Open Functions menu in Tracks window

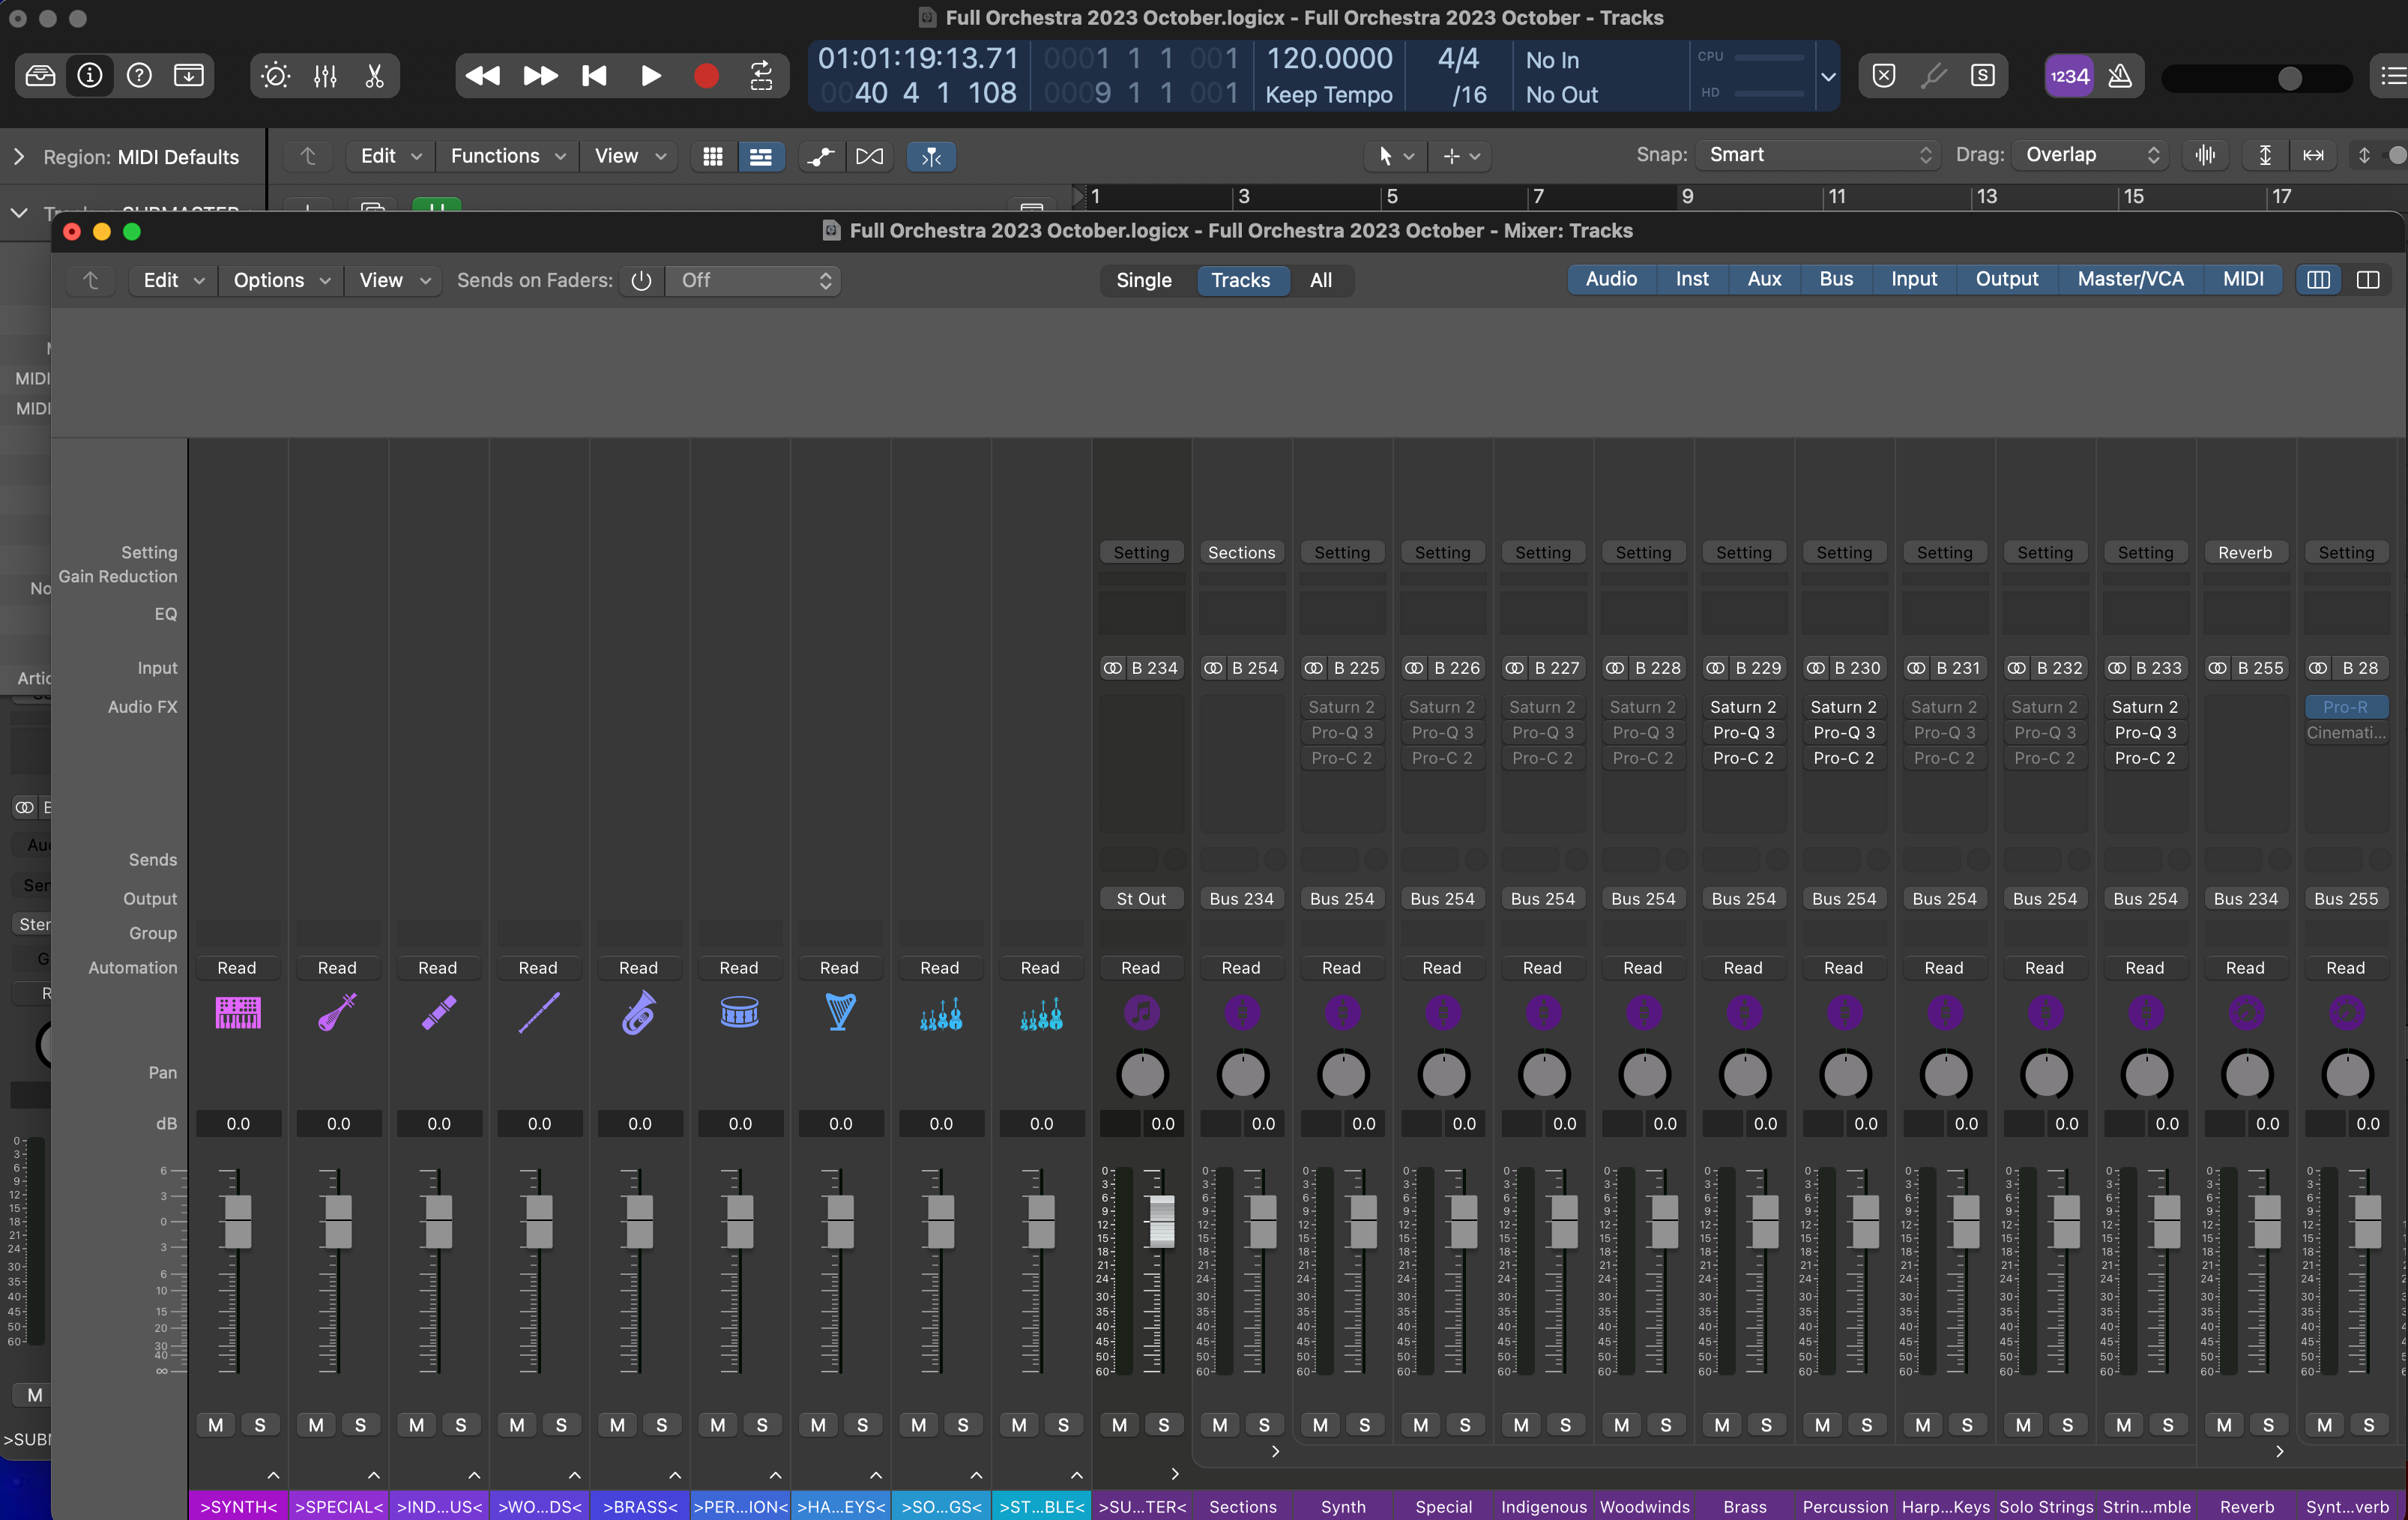(507, 157)
